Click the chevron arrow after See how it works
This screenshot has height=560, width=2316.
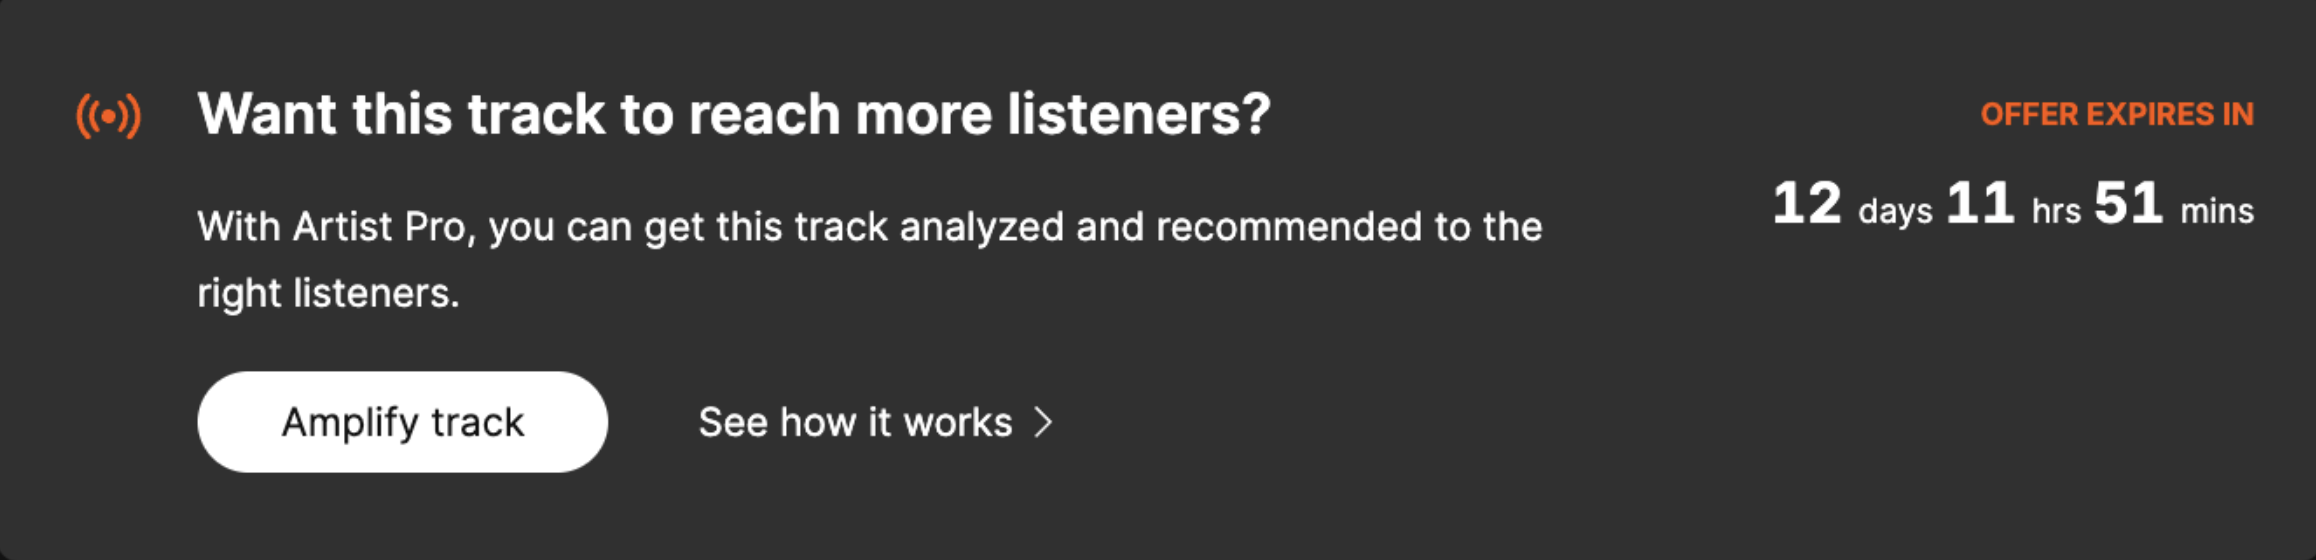pos(1044,423)
